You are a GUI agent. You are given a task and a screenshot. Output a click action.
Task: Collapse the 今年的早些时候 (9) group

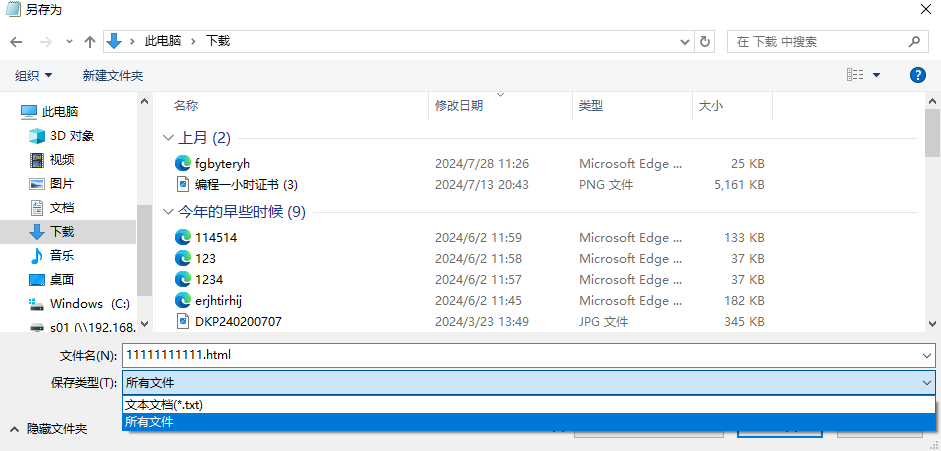(x=167, y=212)
